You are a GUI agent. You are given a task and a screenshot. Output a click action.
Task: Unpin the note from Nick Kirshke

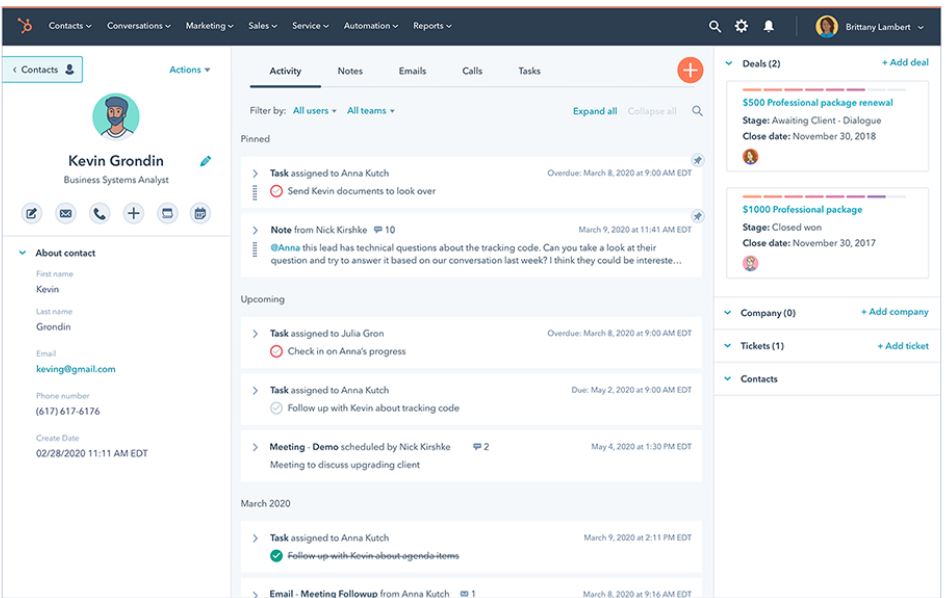697,216
